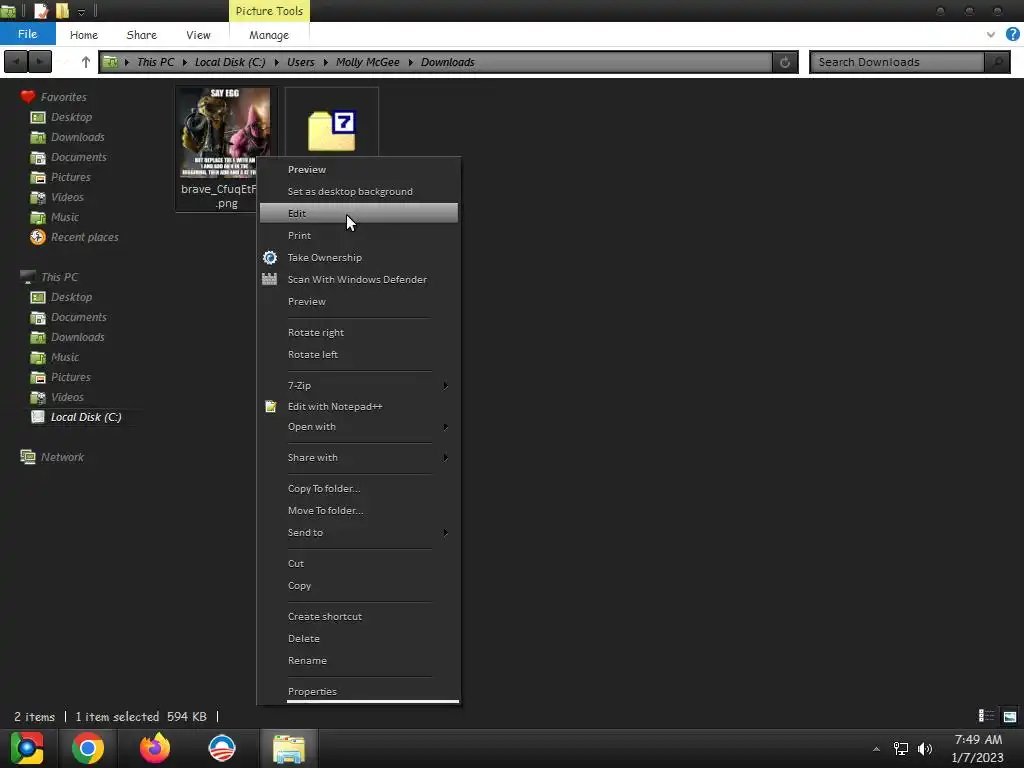Switch to the Share ribbon tab
1024x768 pixels.
pyautogui.click(x=141, y=35)
